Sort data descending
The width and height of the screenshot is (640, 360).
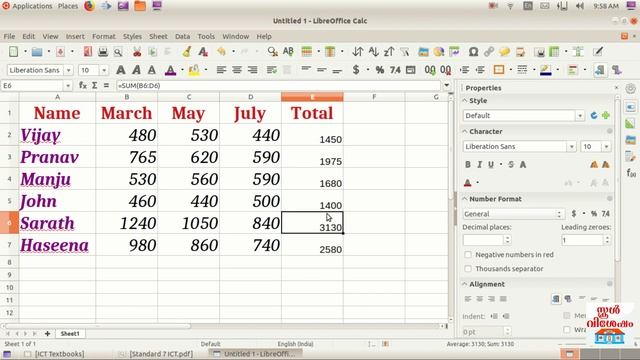click(389, 52)
